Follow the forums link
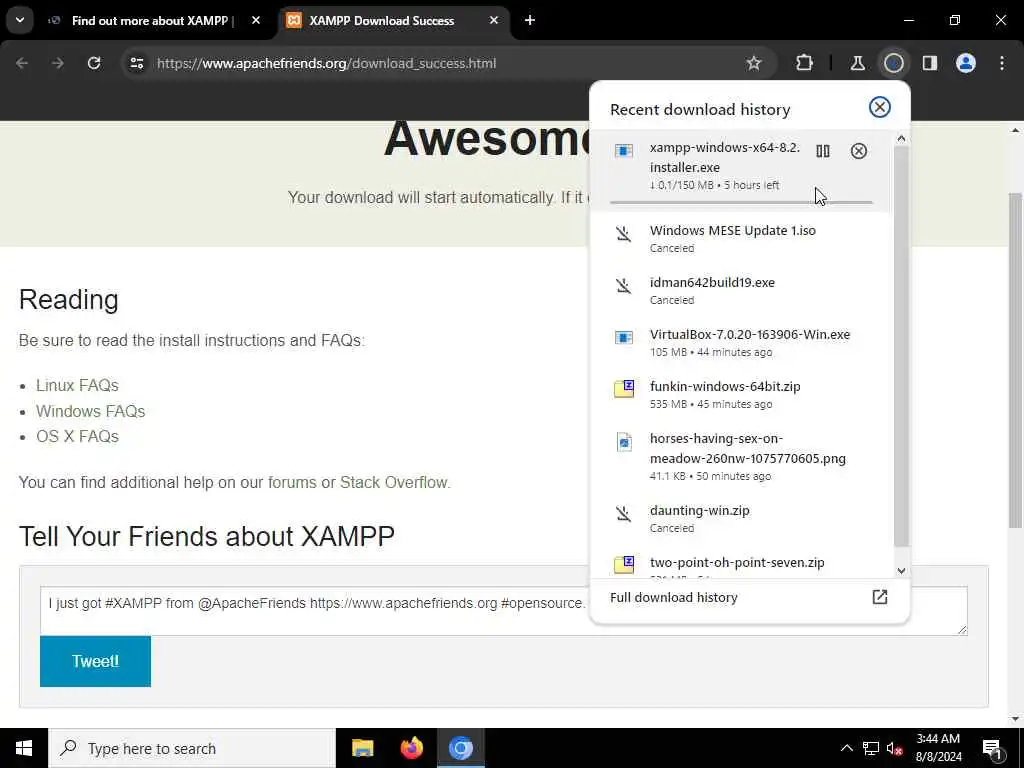 point(292,483)
